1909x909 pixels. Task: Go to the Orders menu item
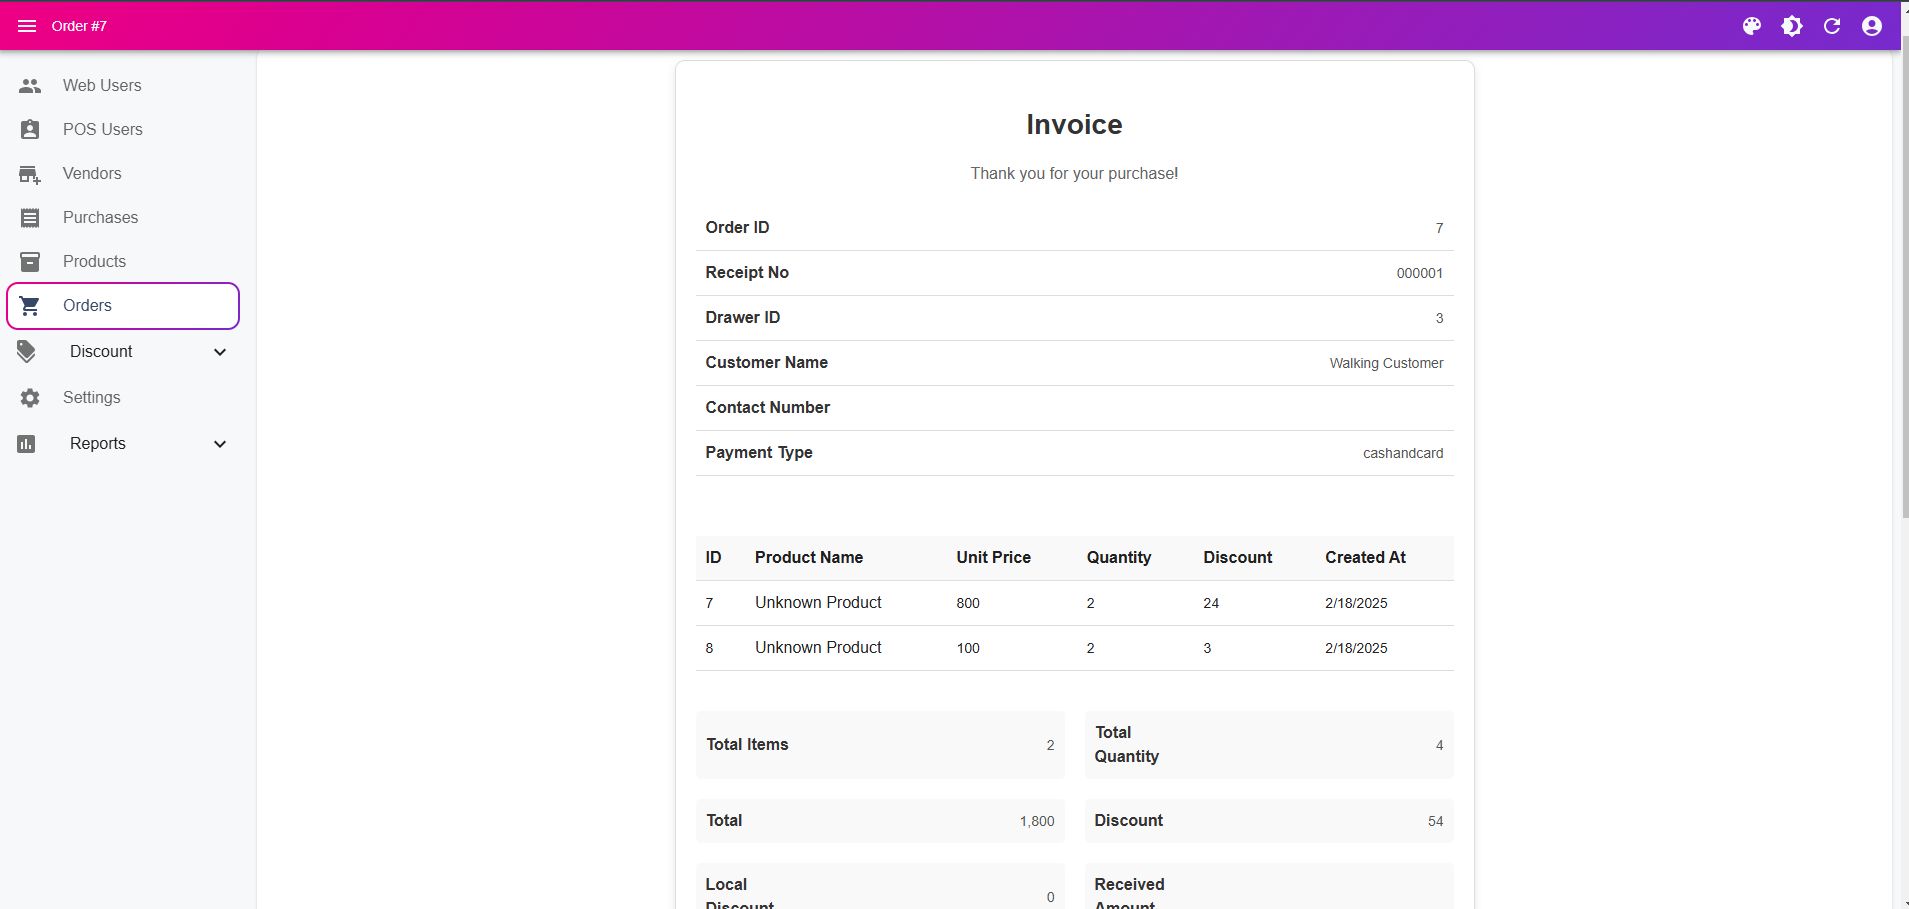coord(88,306)
